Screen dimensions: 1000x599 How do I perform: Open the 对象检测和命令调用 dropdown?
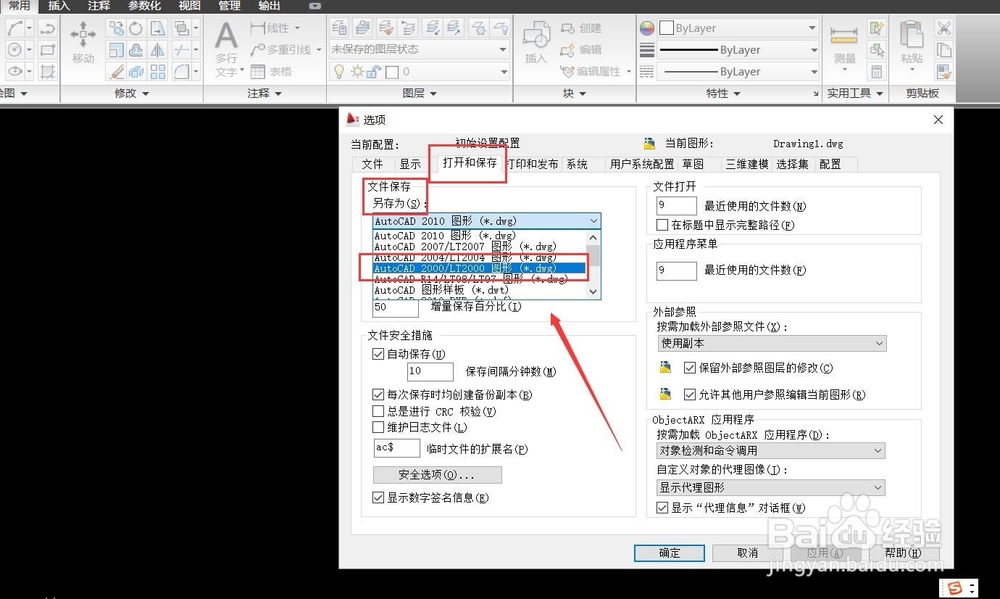click(x=771, y=450)
